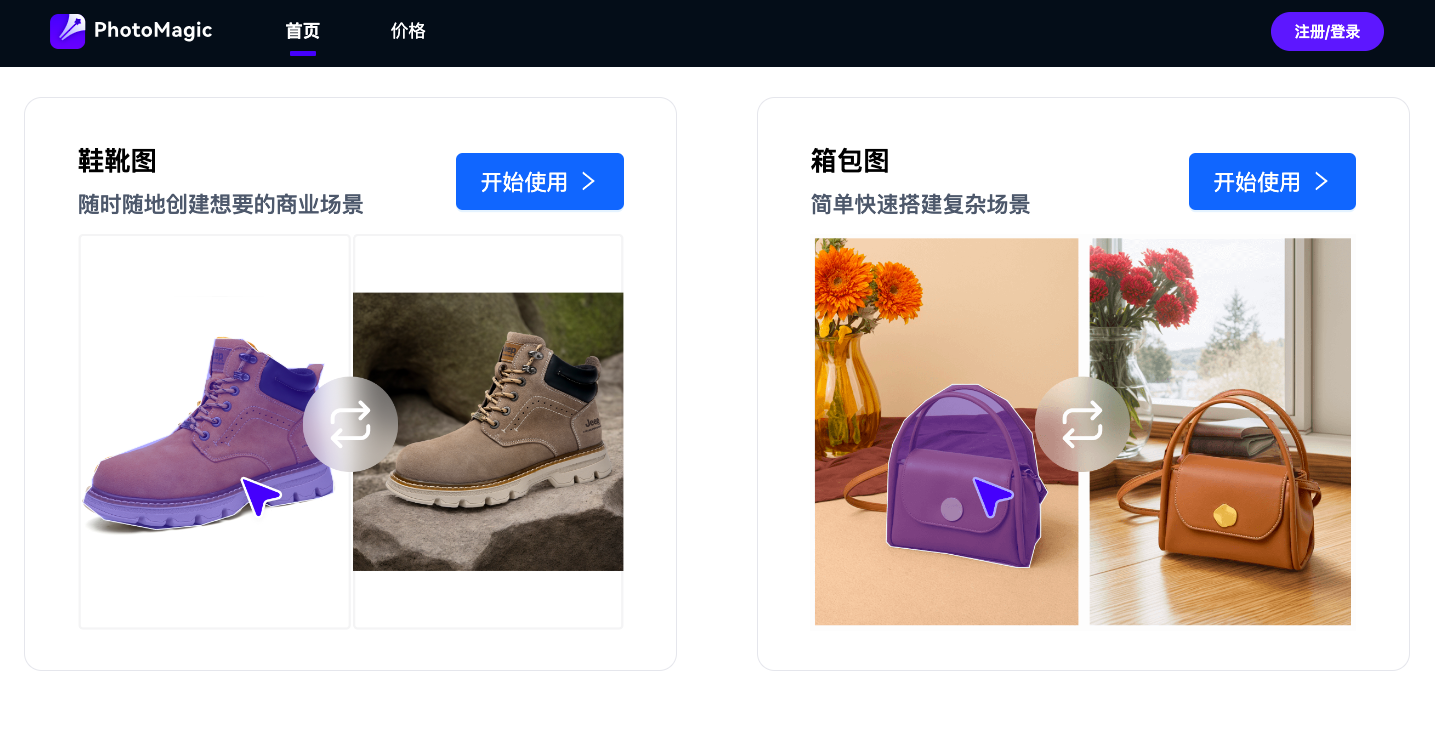
Task: Click the purple cursor arrow on the bag
Action: pyautogui.click(x=993, y=497)
